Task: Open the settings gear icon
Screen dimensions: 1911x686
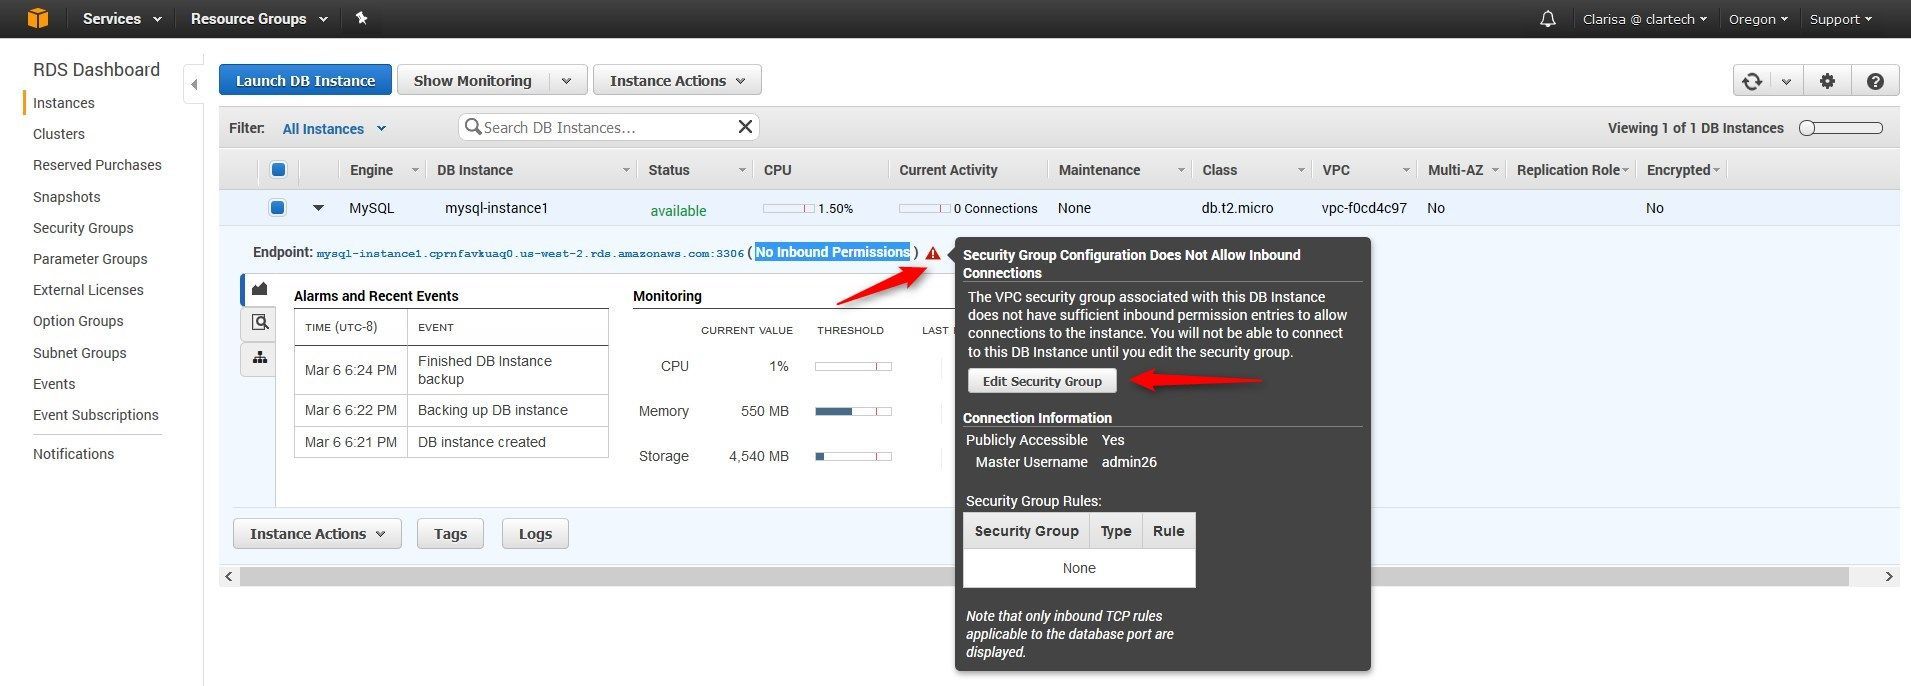Action: [1827, 81]
